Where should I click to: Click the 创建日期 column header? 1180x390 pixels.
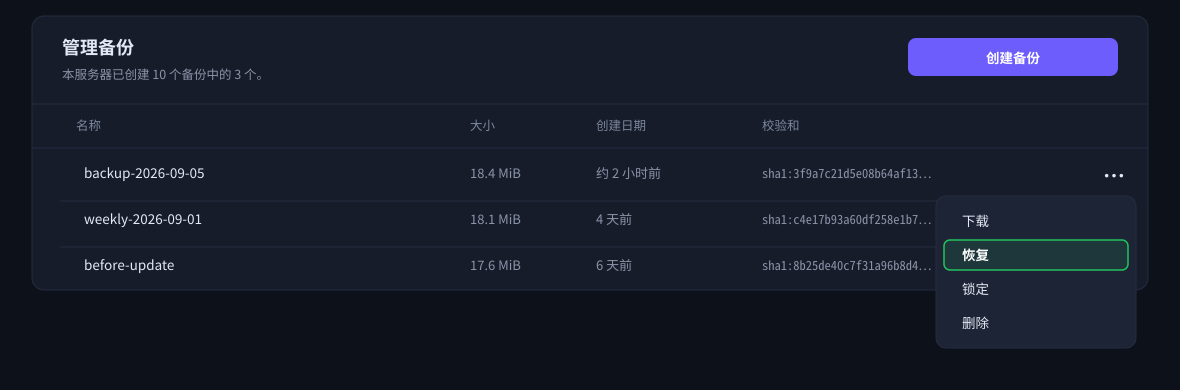621,126
